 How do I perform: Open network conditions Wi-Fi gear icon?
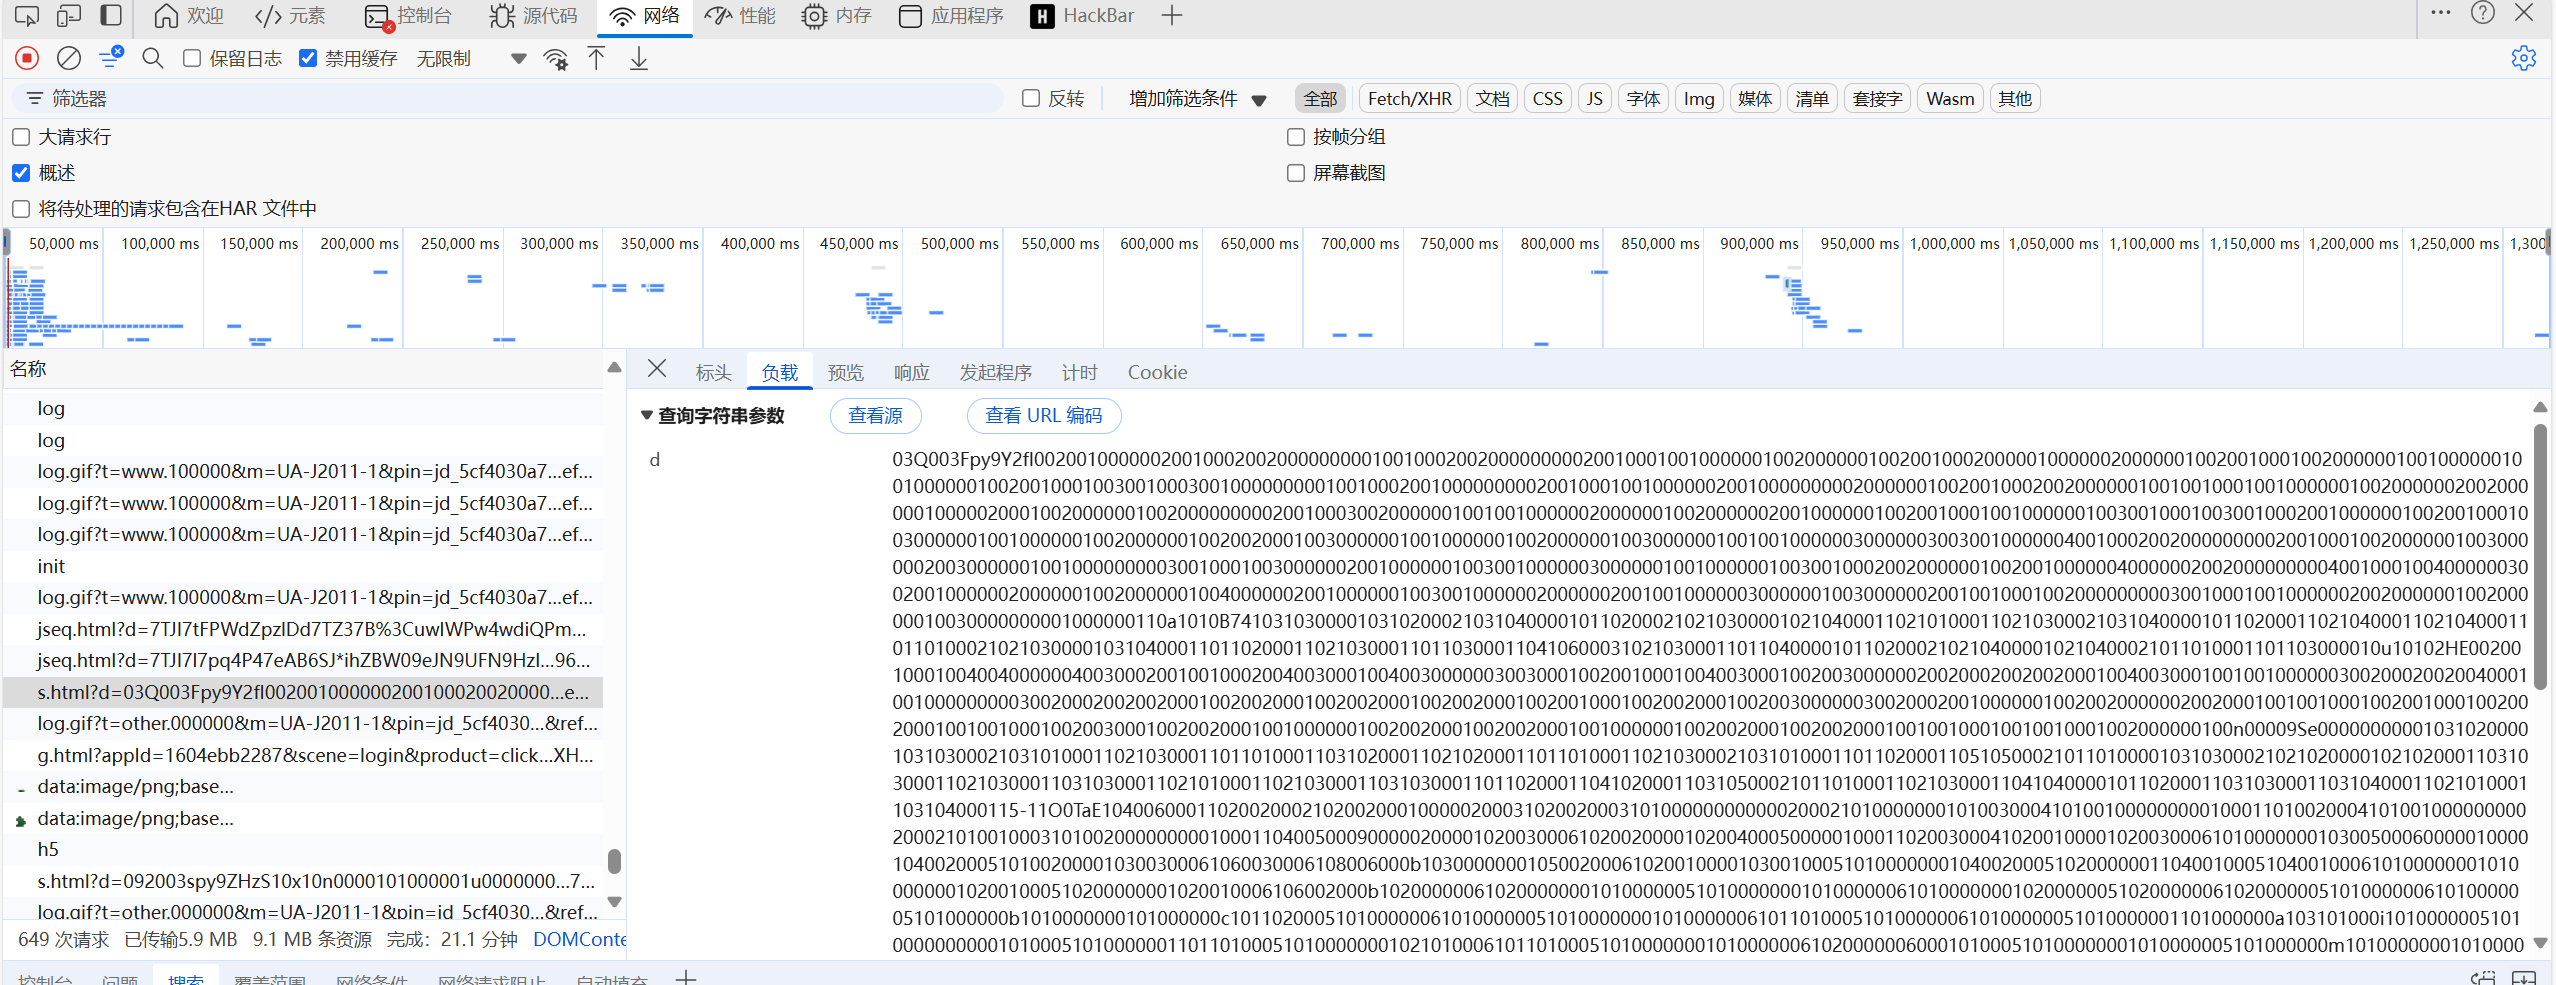pyautogui.click(x=556, y=59)
